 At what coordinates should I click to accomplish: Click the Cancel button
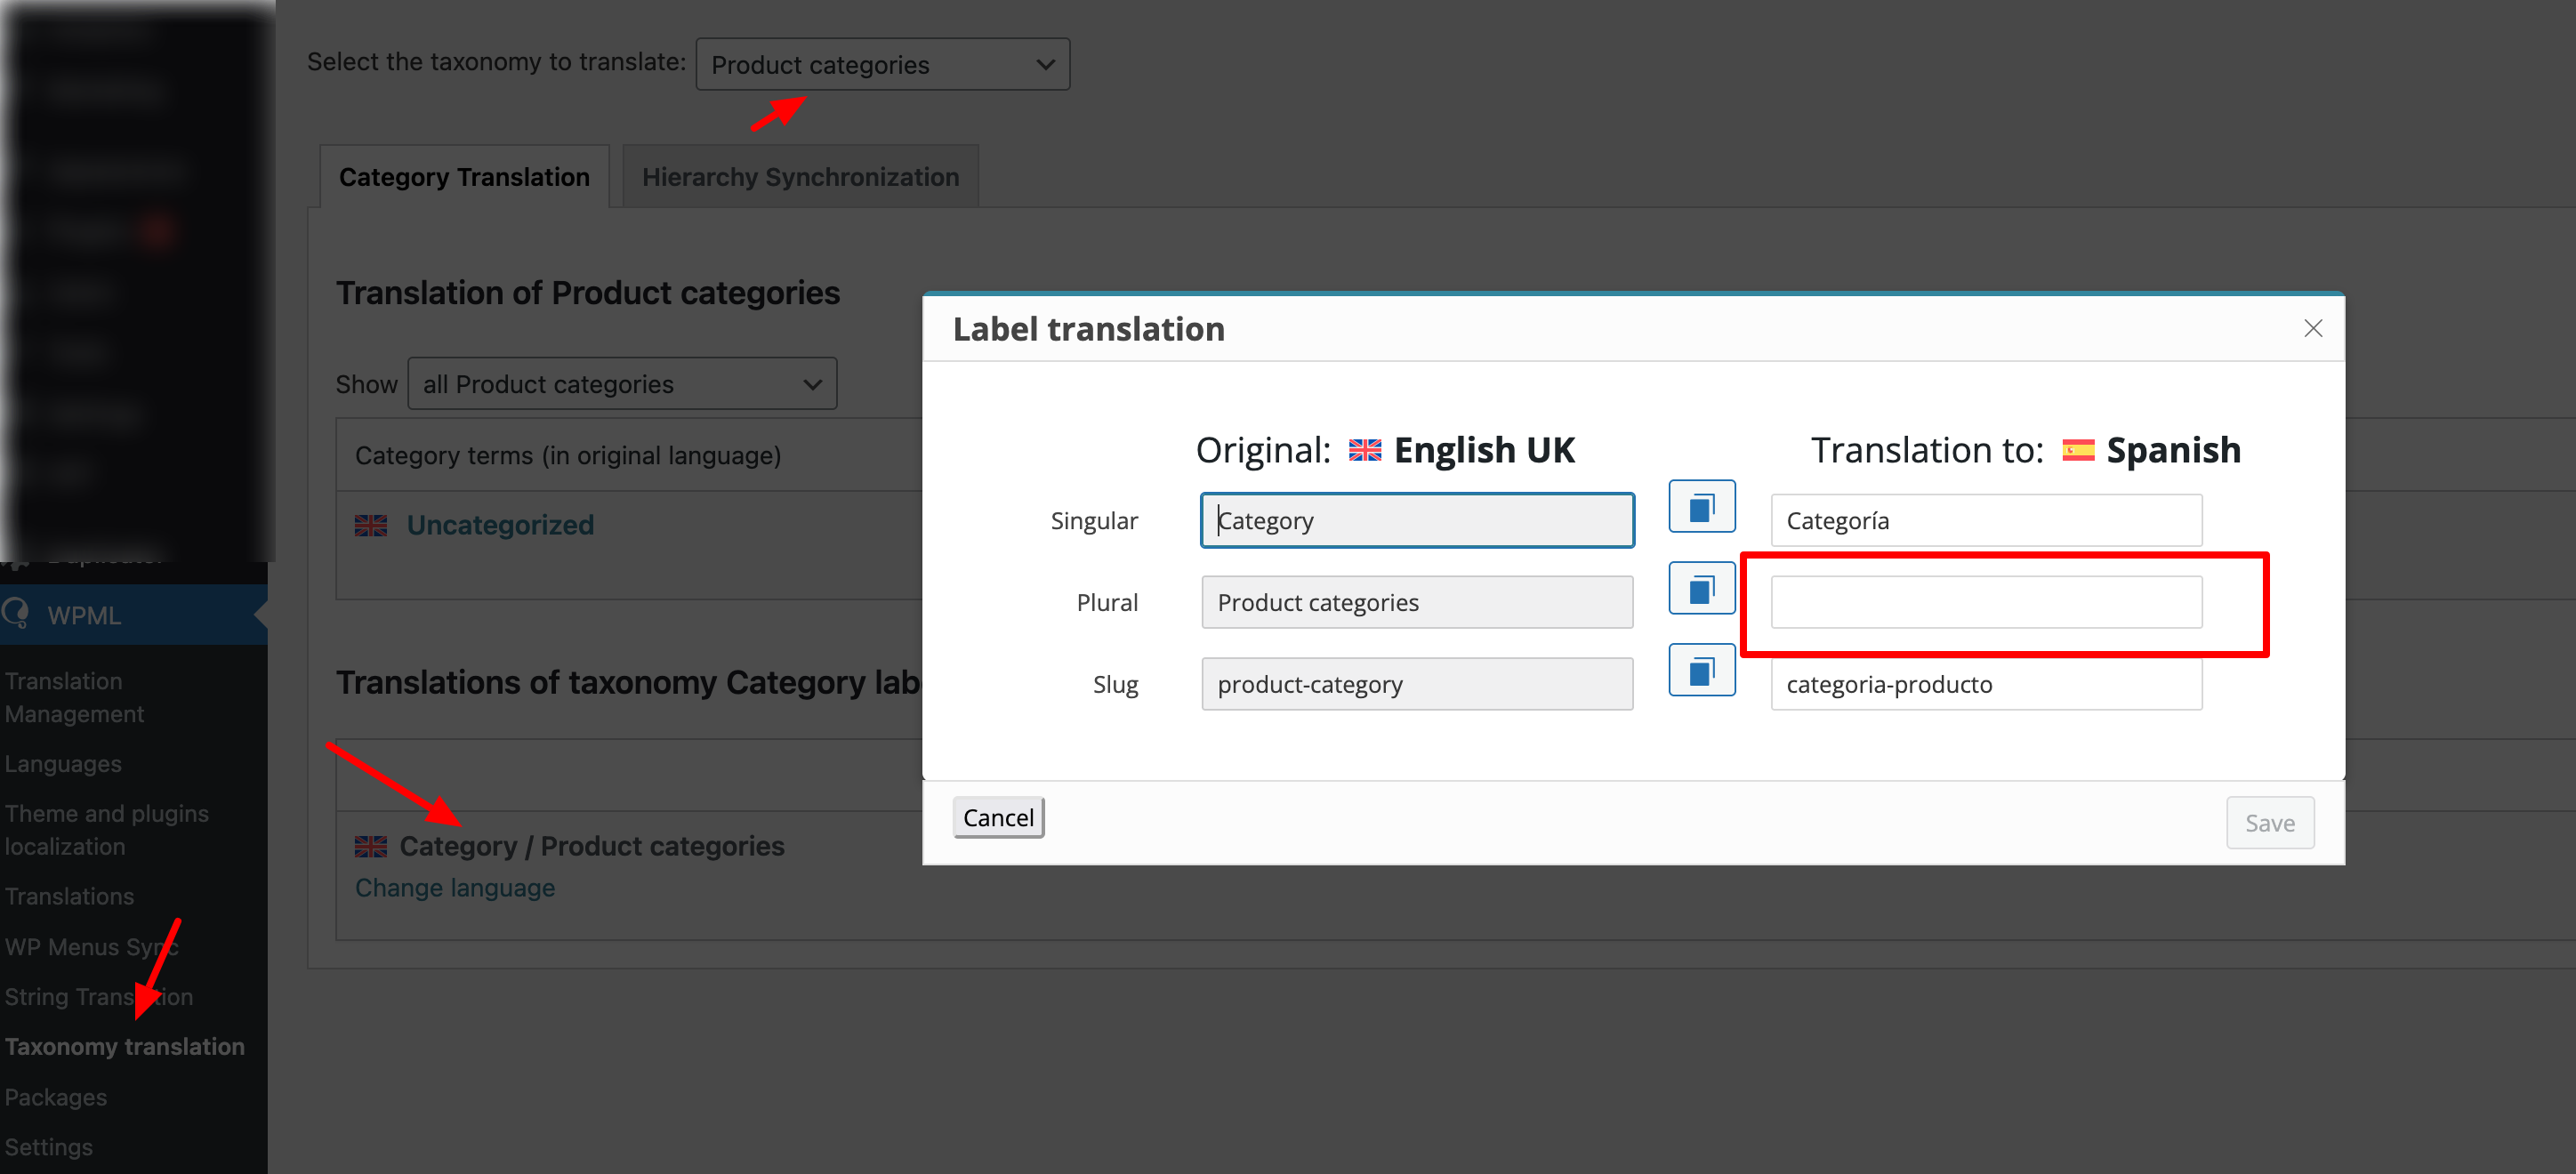[x=998, y=818]
